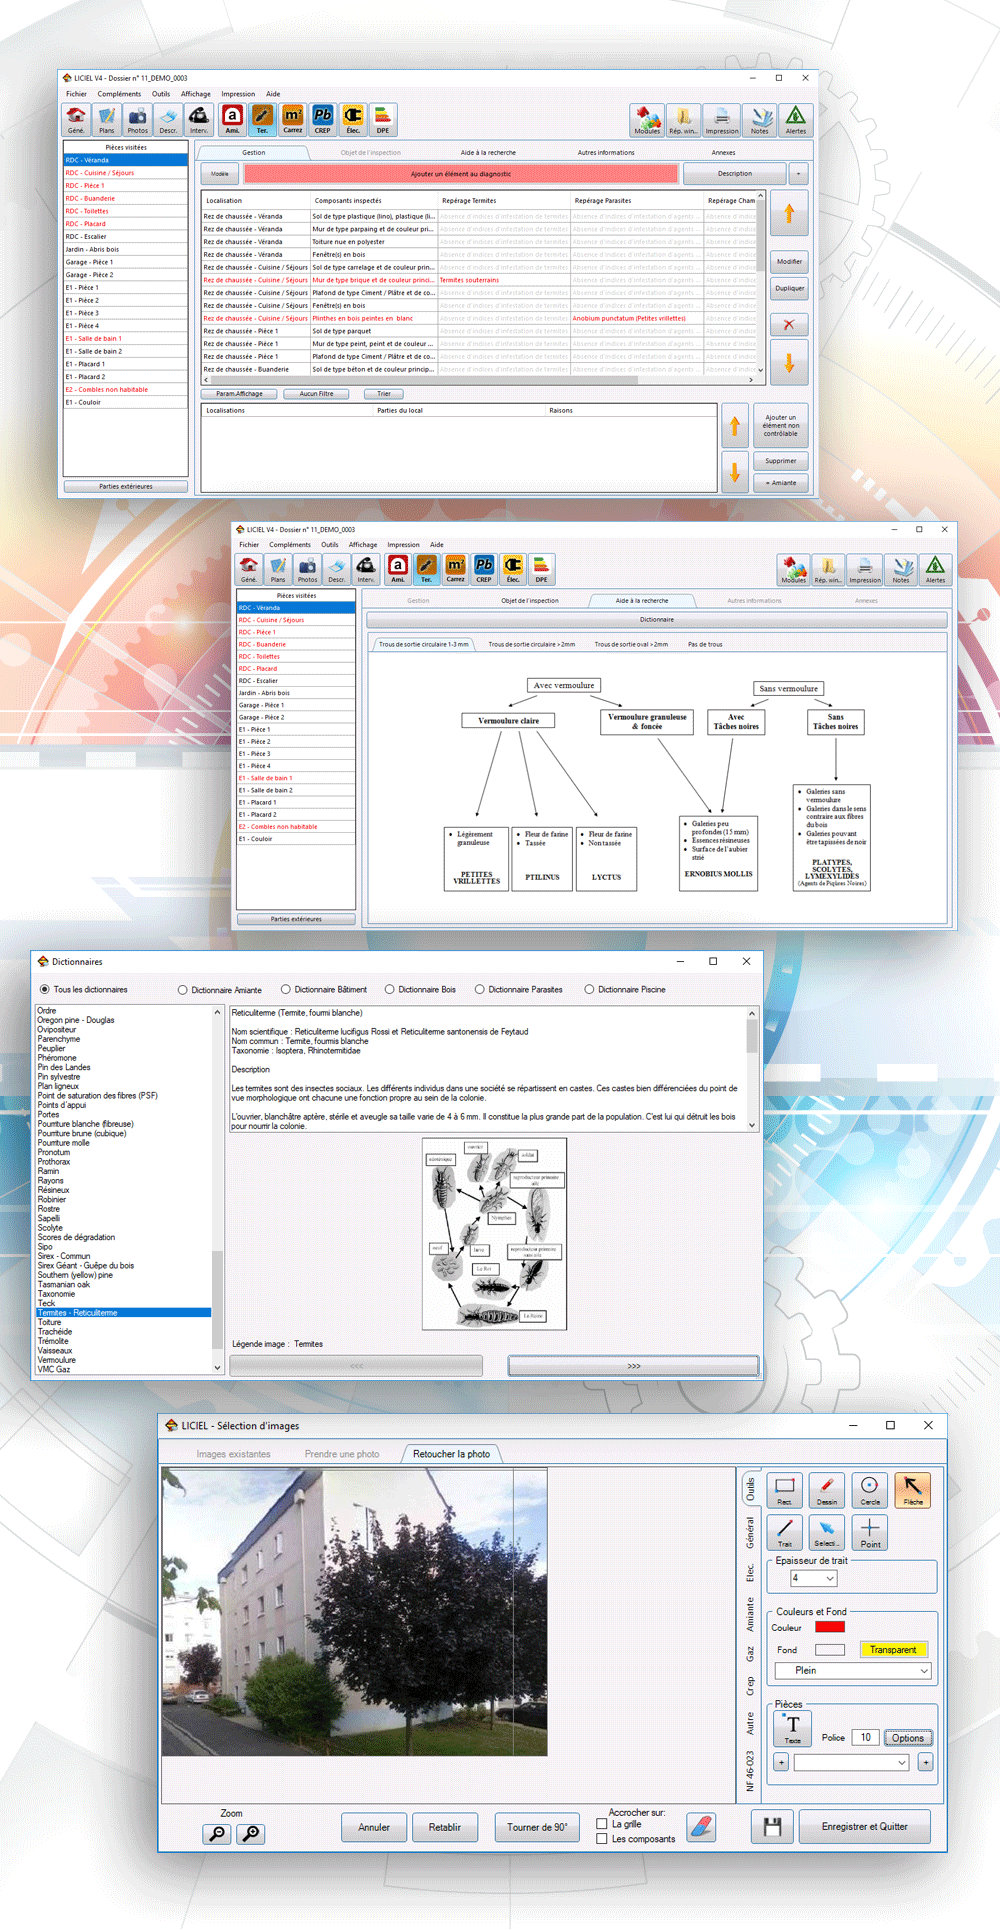Viewport: 1000px width, 1930px height.
Task: Click the Point crosshair tool
Action: click(870, 1531)
